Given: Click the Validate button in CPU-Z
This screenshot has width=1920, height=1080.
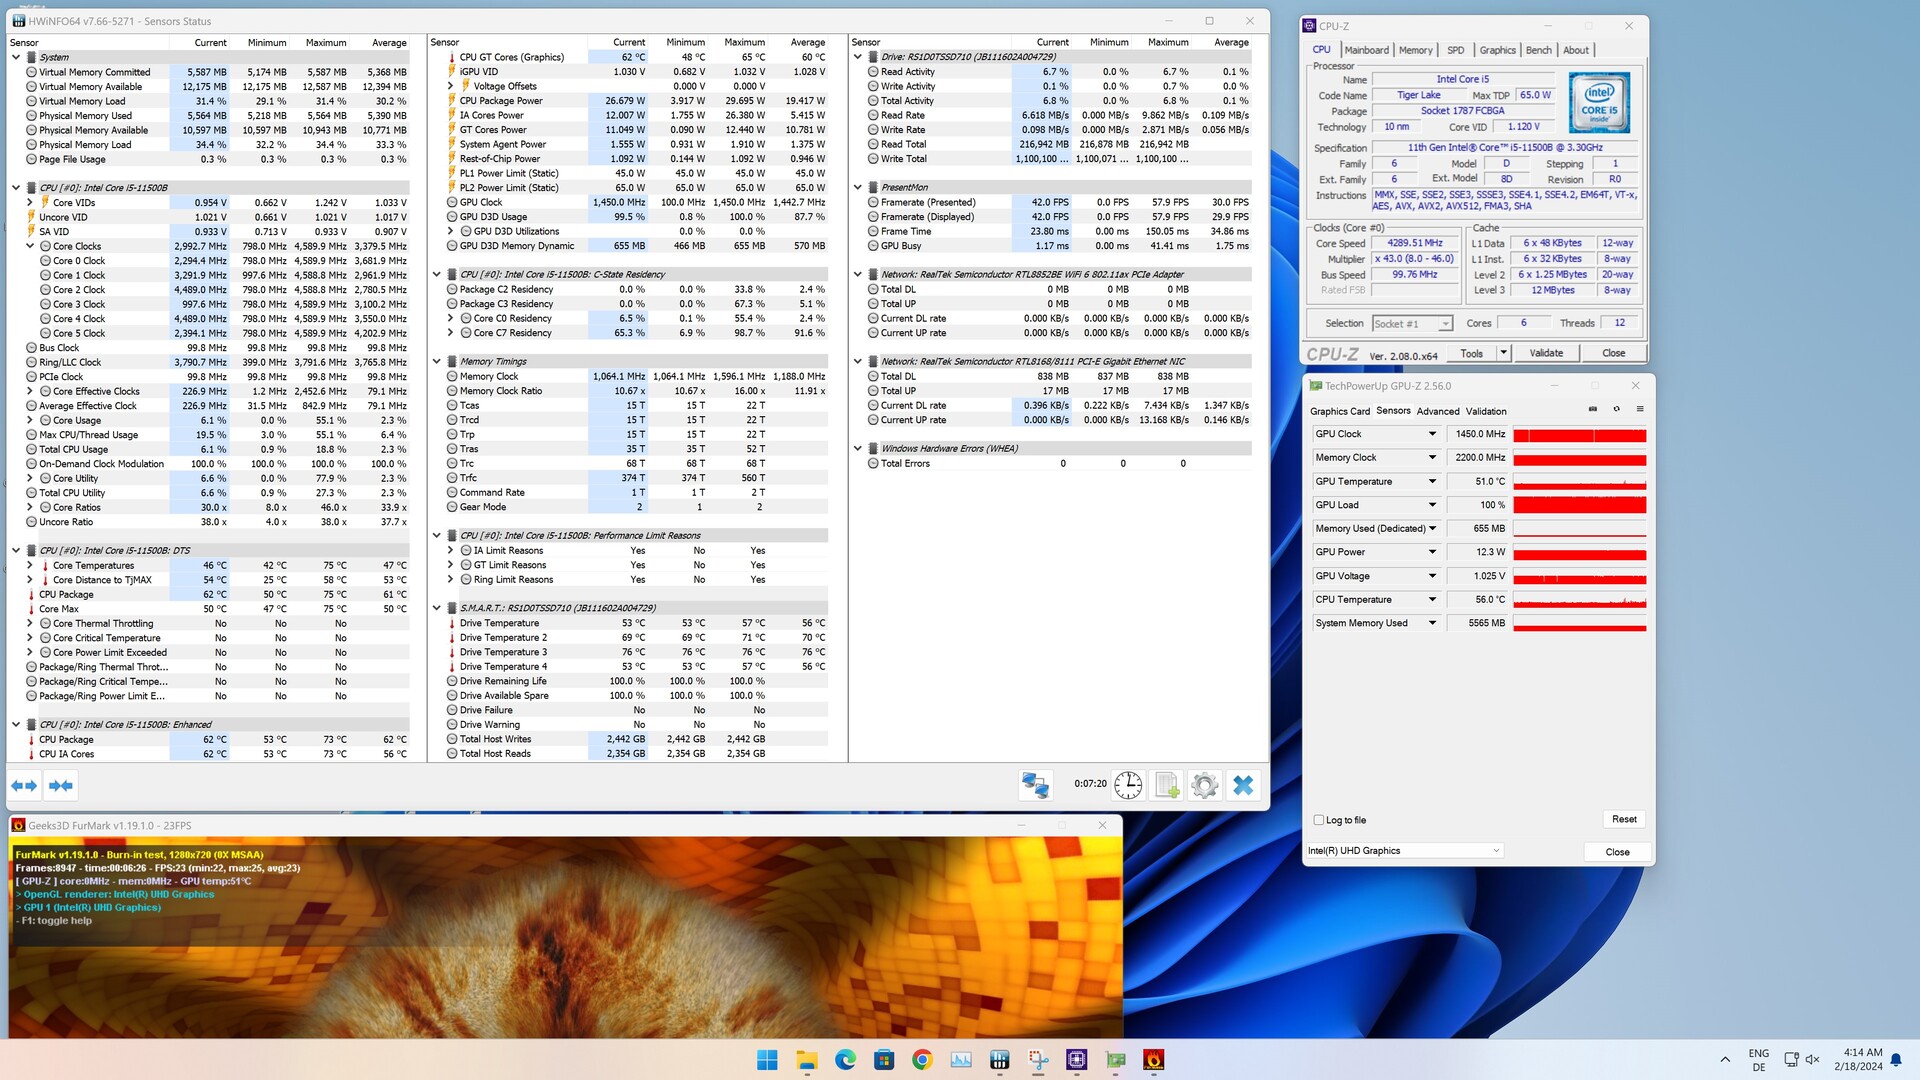Looking at the screenshot, I should tap(1545, 353).
